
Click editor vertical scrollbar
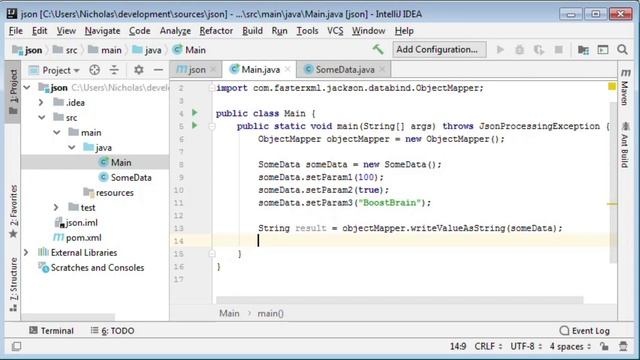tap(613, 182)
